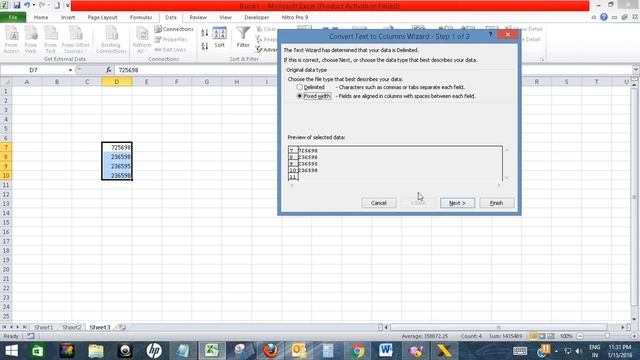Switch to the Developer tab

click(x=256, y=17)
